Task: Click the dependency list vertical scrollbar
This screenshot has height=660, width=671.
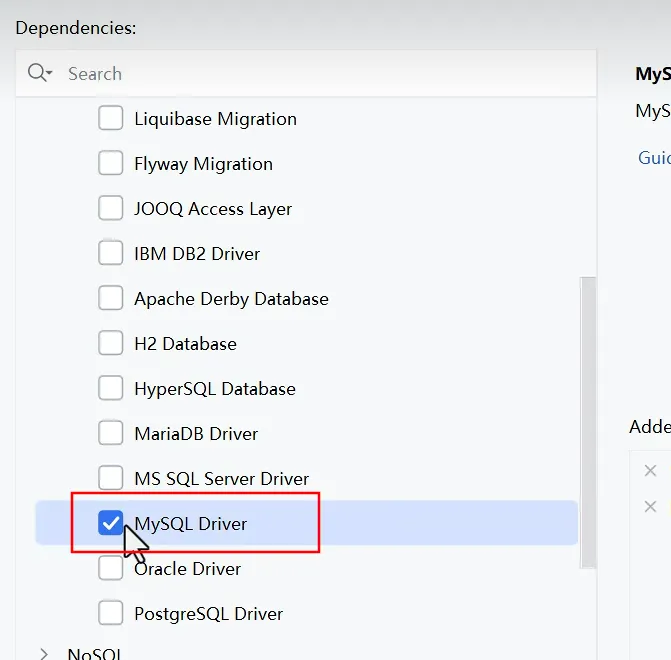Action: [x=588, y=420]
